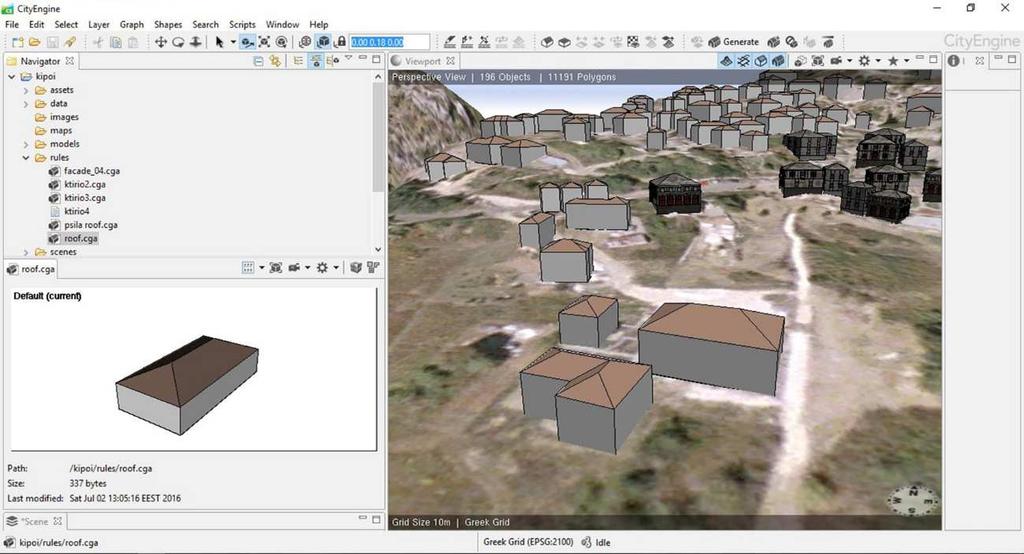Open the Graph menu

(131, 24)
